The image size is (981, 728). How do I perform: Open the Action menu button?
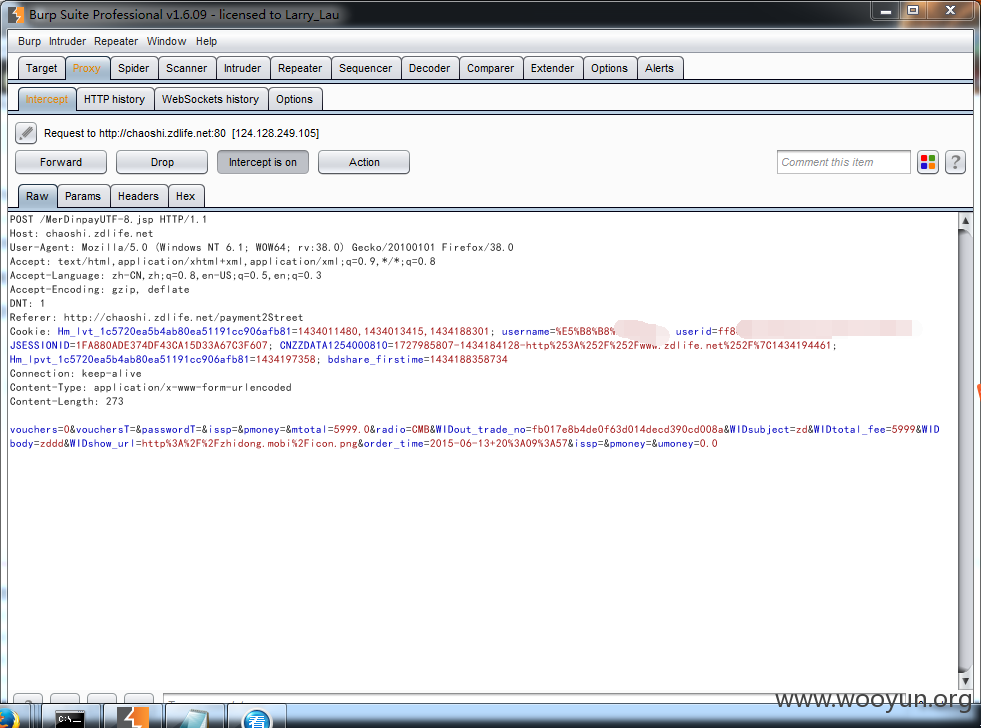(364, 162)
